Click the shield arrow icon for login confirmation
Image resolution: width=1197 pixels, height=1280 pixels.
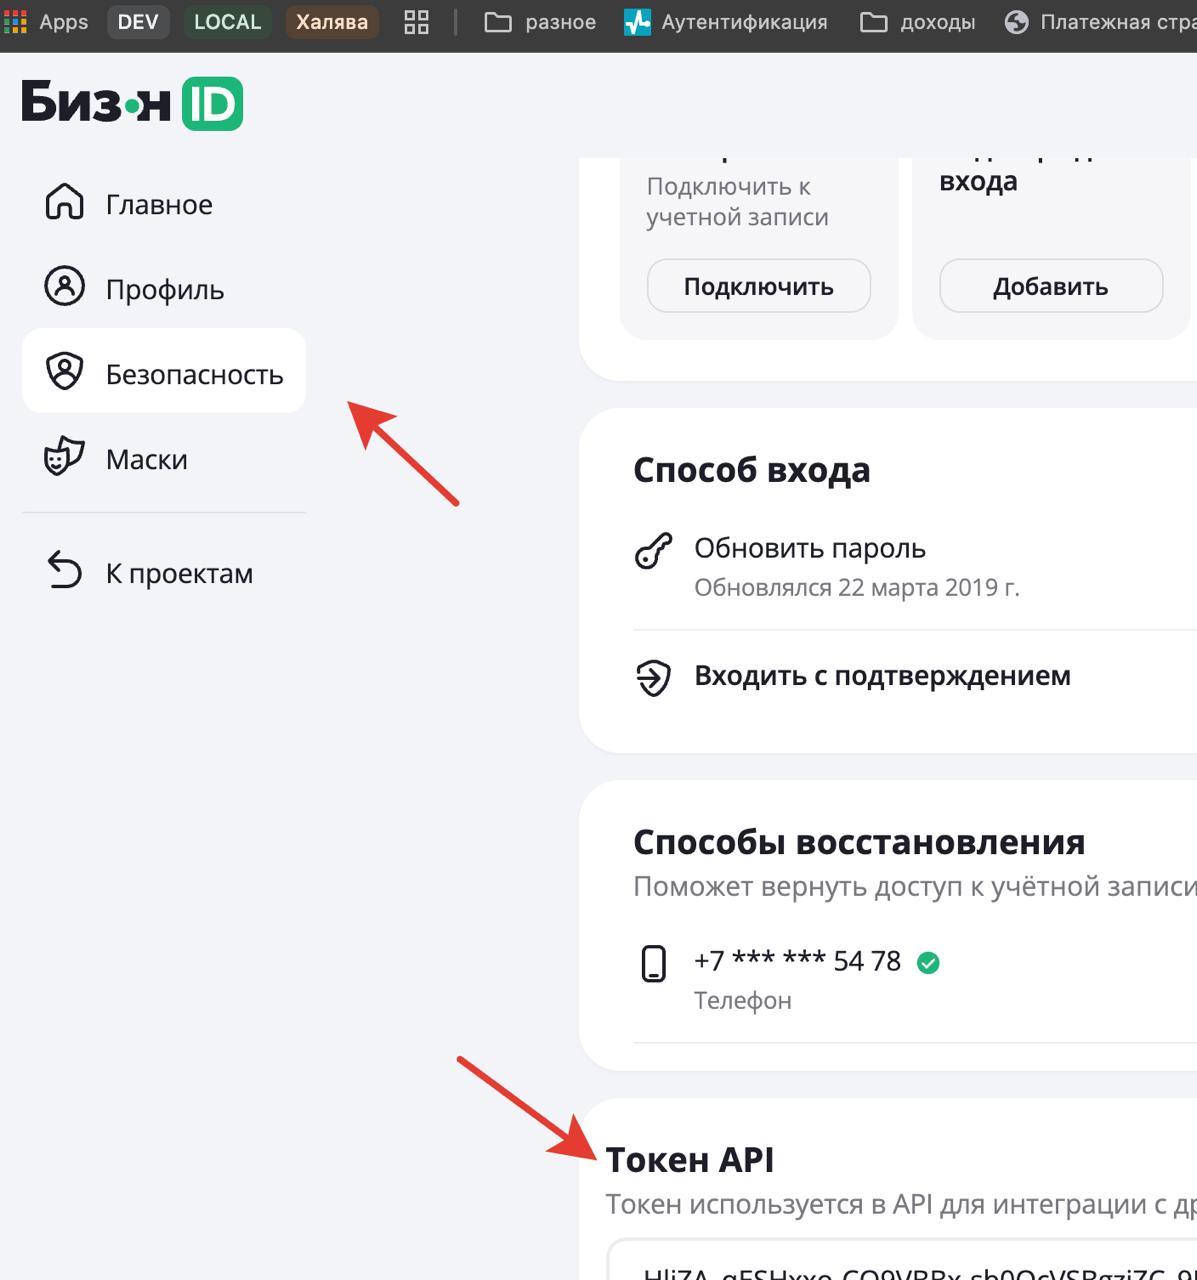coord(653,678)
